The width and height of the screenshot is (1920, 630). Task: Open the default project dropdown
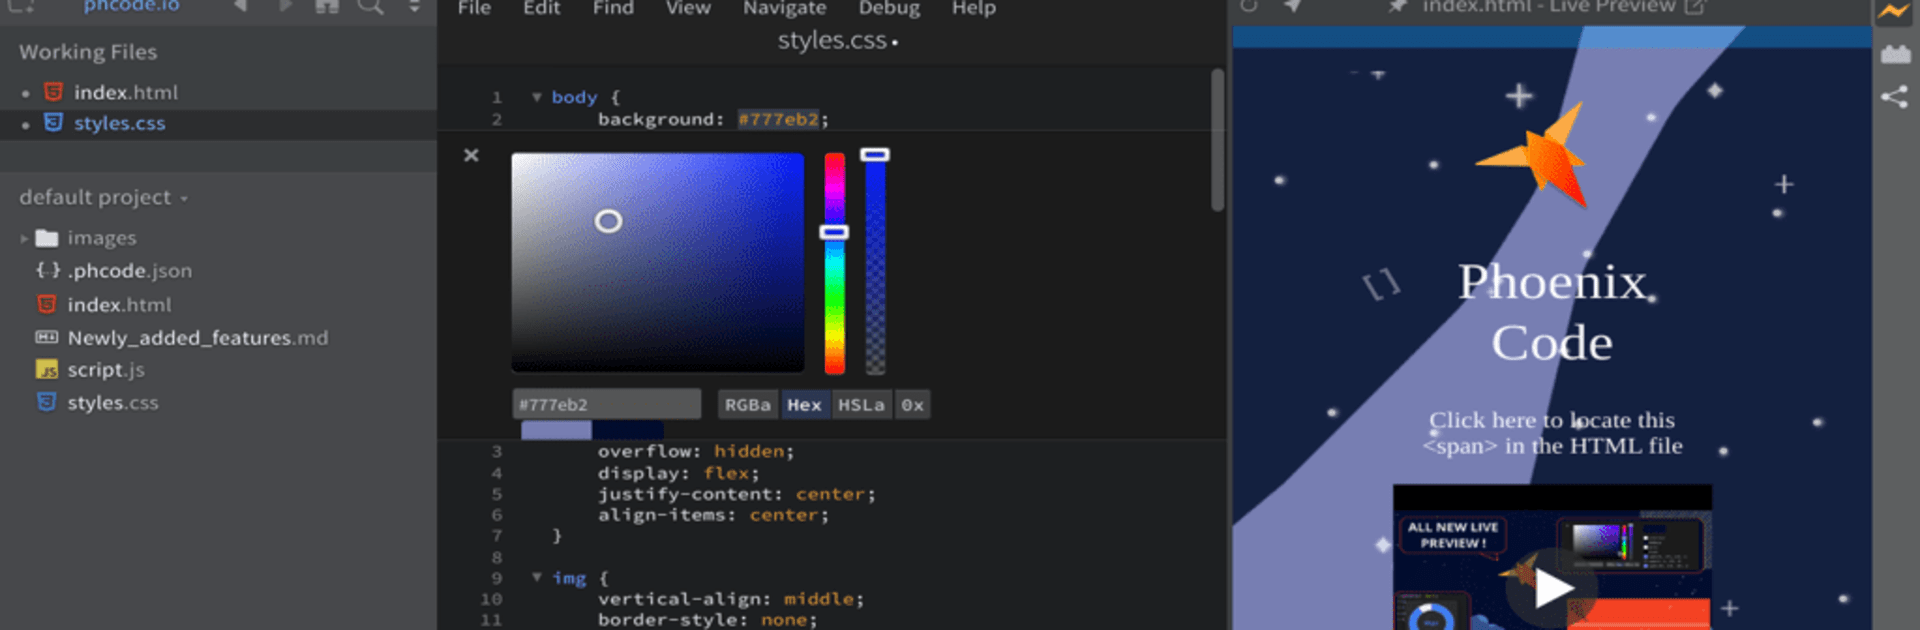click(103, 197)
